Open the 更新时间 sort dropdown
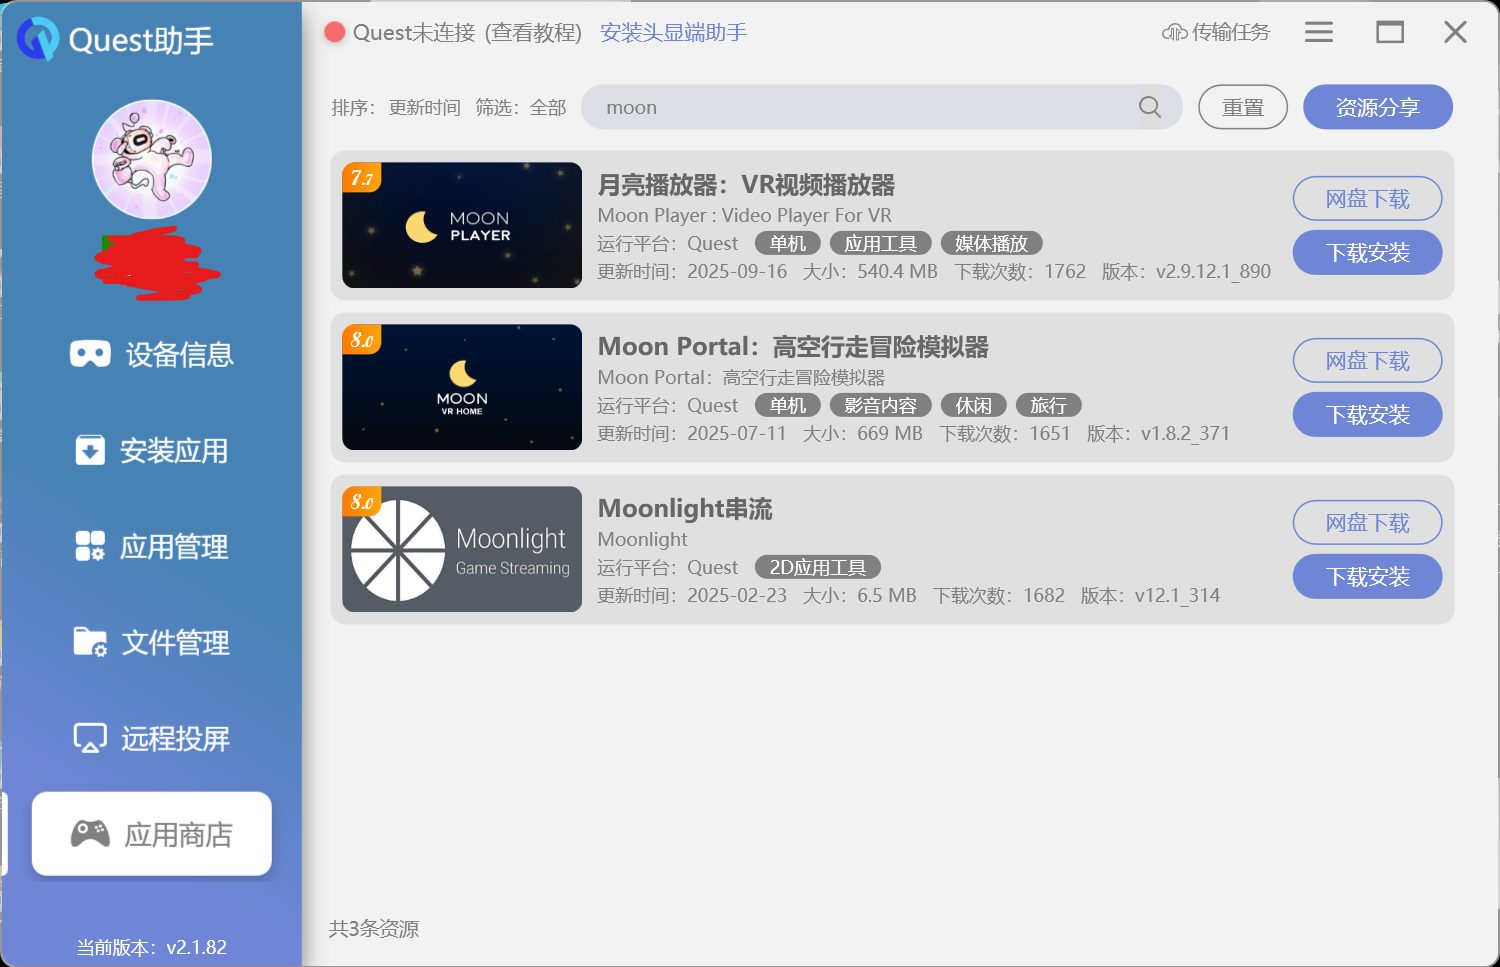Screen dimensions: 1500x967 (424, 107)
